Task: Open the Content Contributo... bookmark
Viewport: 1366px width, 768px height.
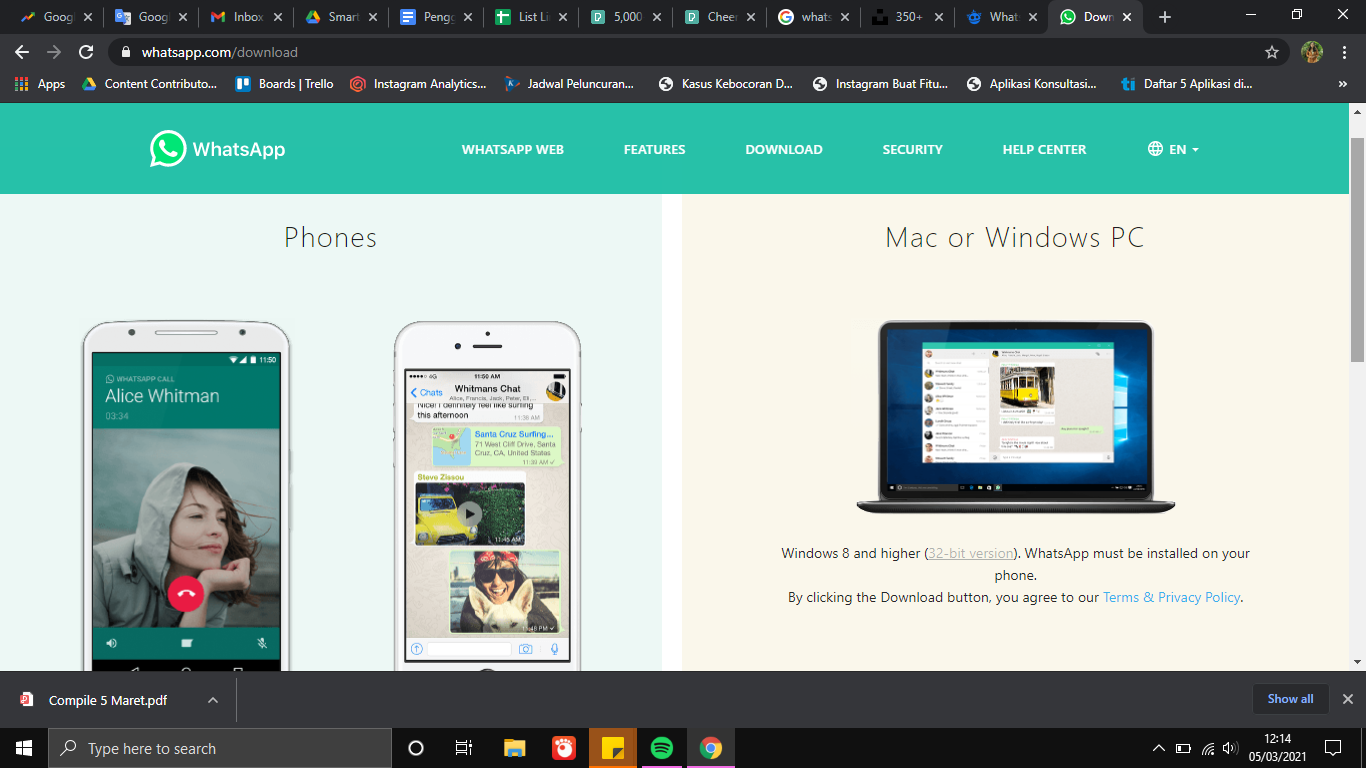Action: (x=149, y=84)
